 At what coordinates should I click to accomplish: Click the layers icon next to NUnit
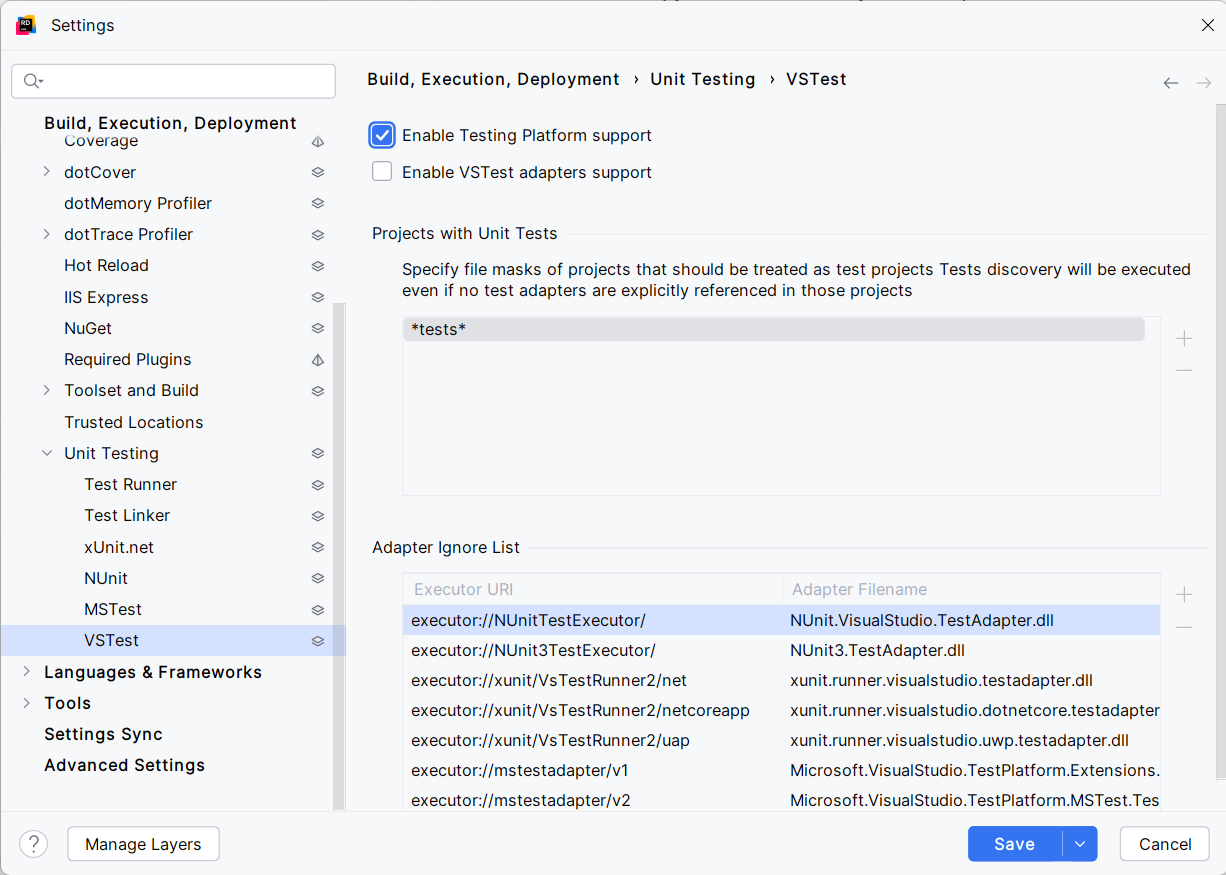click(x=317, y=578)
